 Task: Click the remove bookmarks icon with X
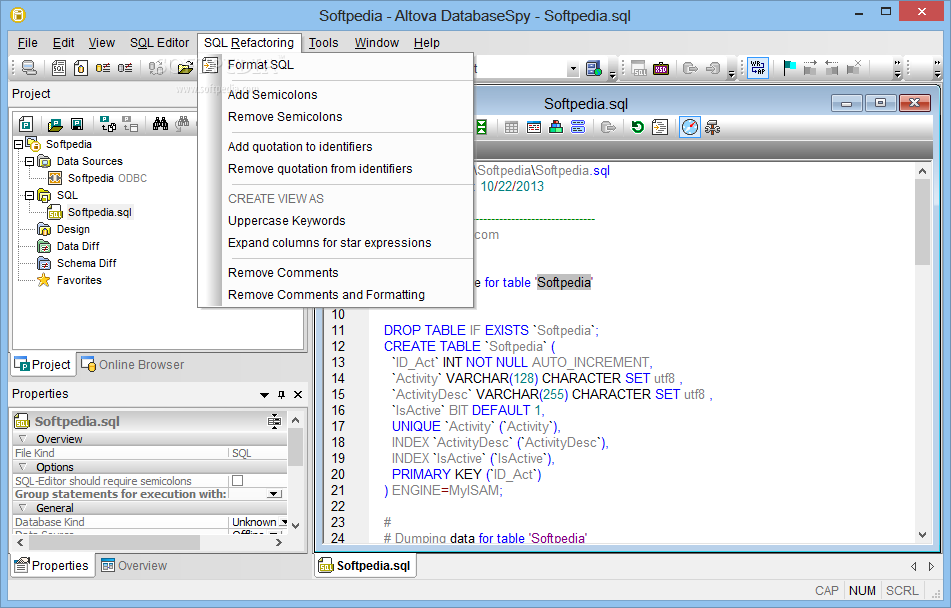pos(853,68)
